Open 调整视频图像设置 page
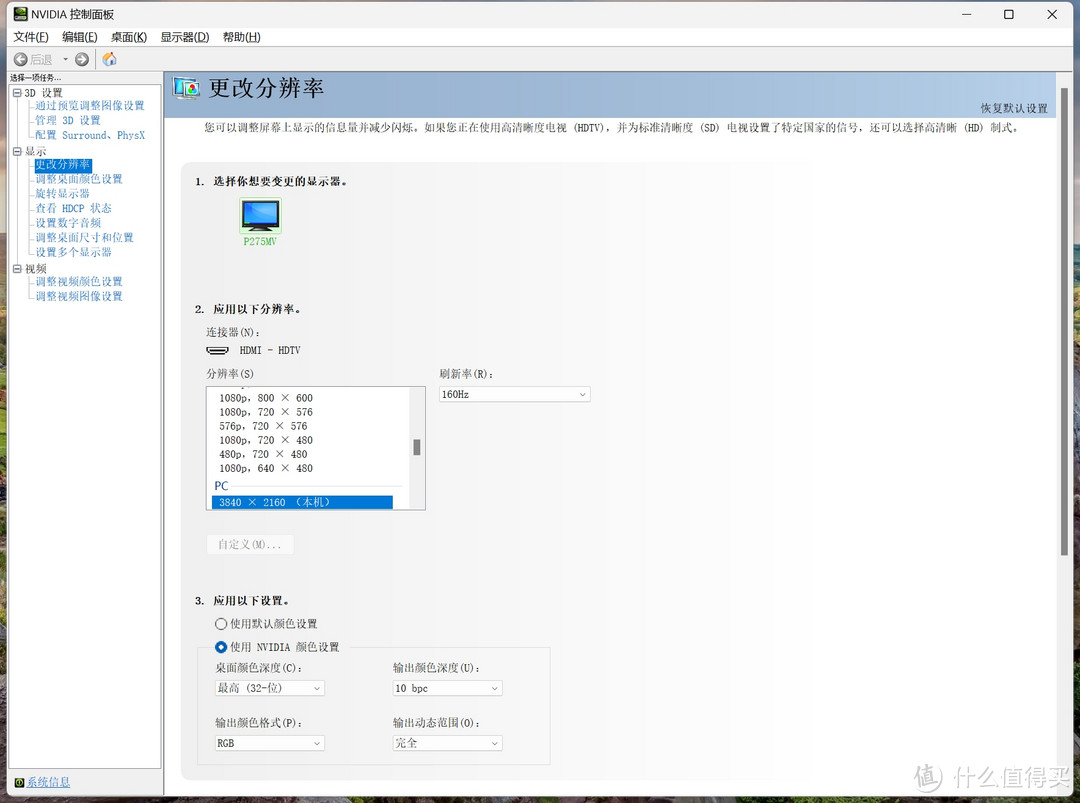This screenshot has width=1080, height=803. 79,296
